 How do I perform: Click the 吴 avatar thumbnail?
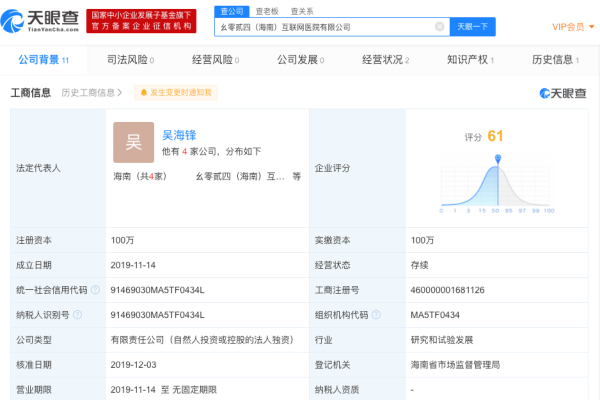tap(134, 142)
